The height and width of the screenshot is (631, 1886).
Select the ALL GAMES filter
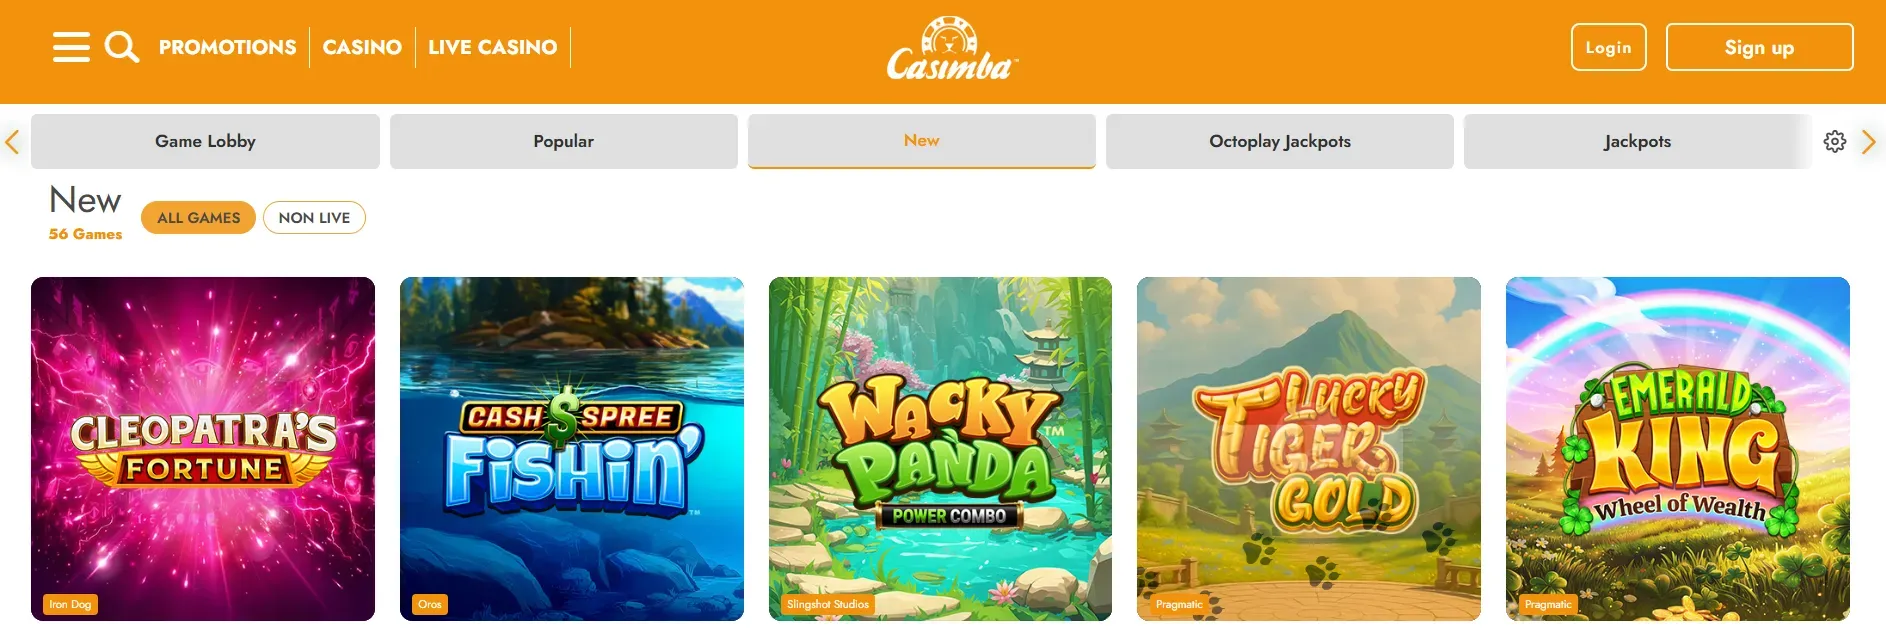[198, 217]
